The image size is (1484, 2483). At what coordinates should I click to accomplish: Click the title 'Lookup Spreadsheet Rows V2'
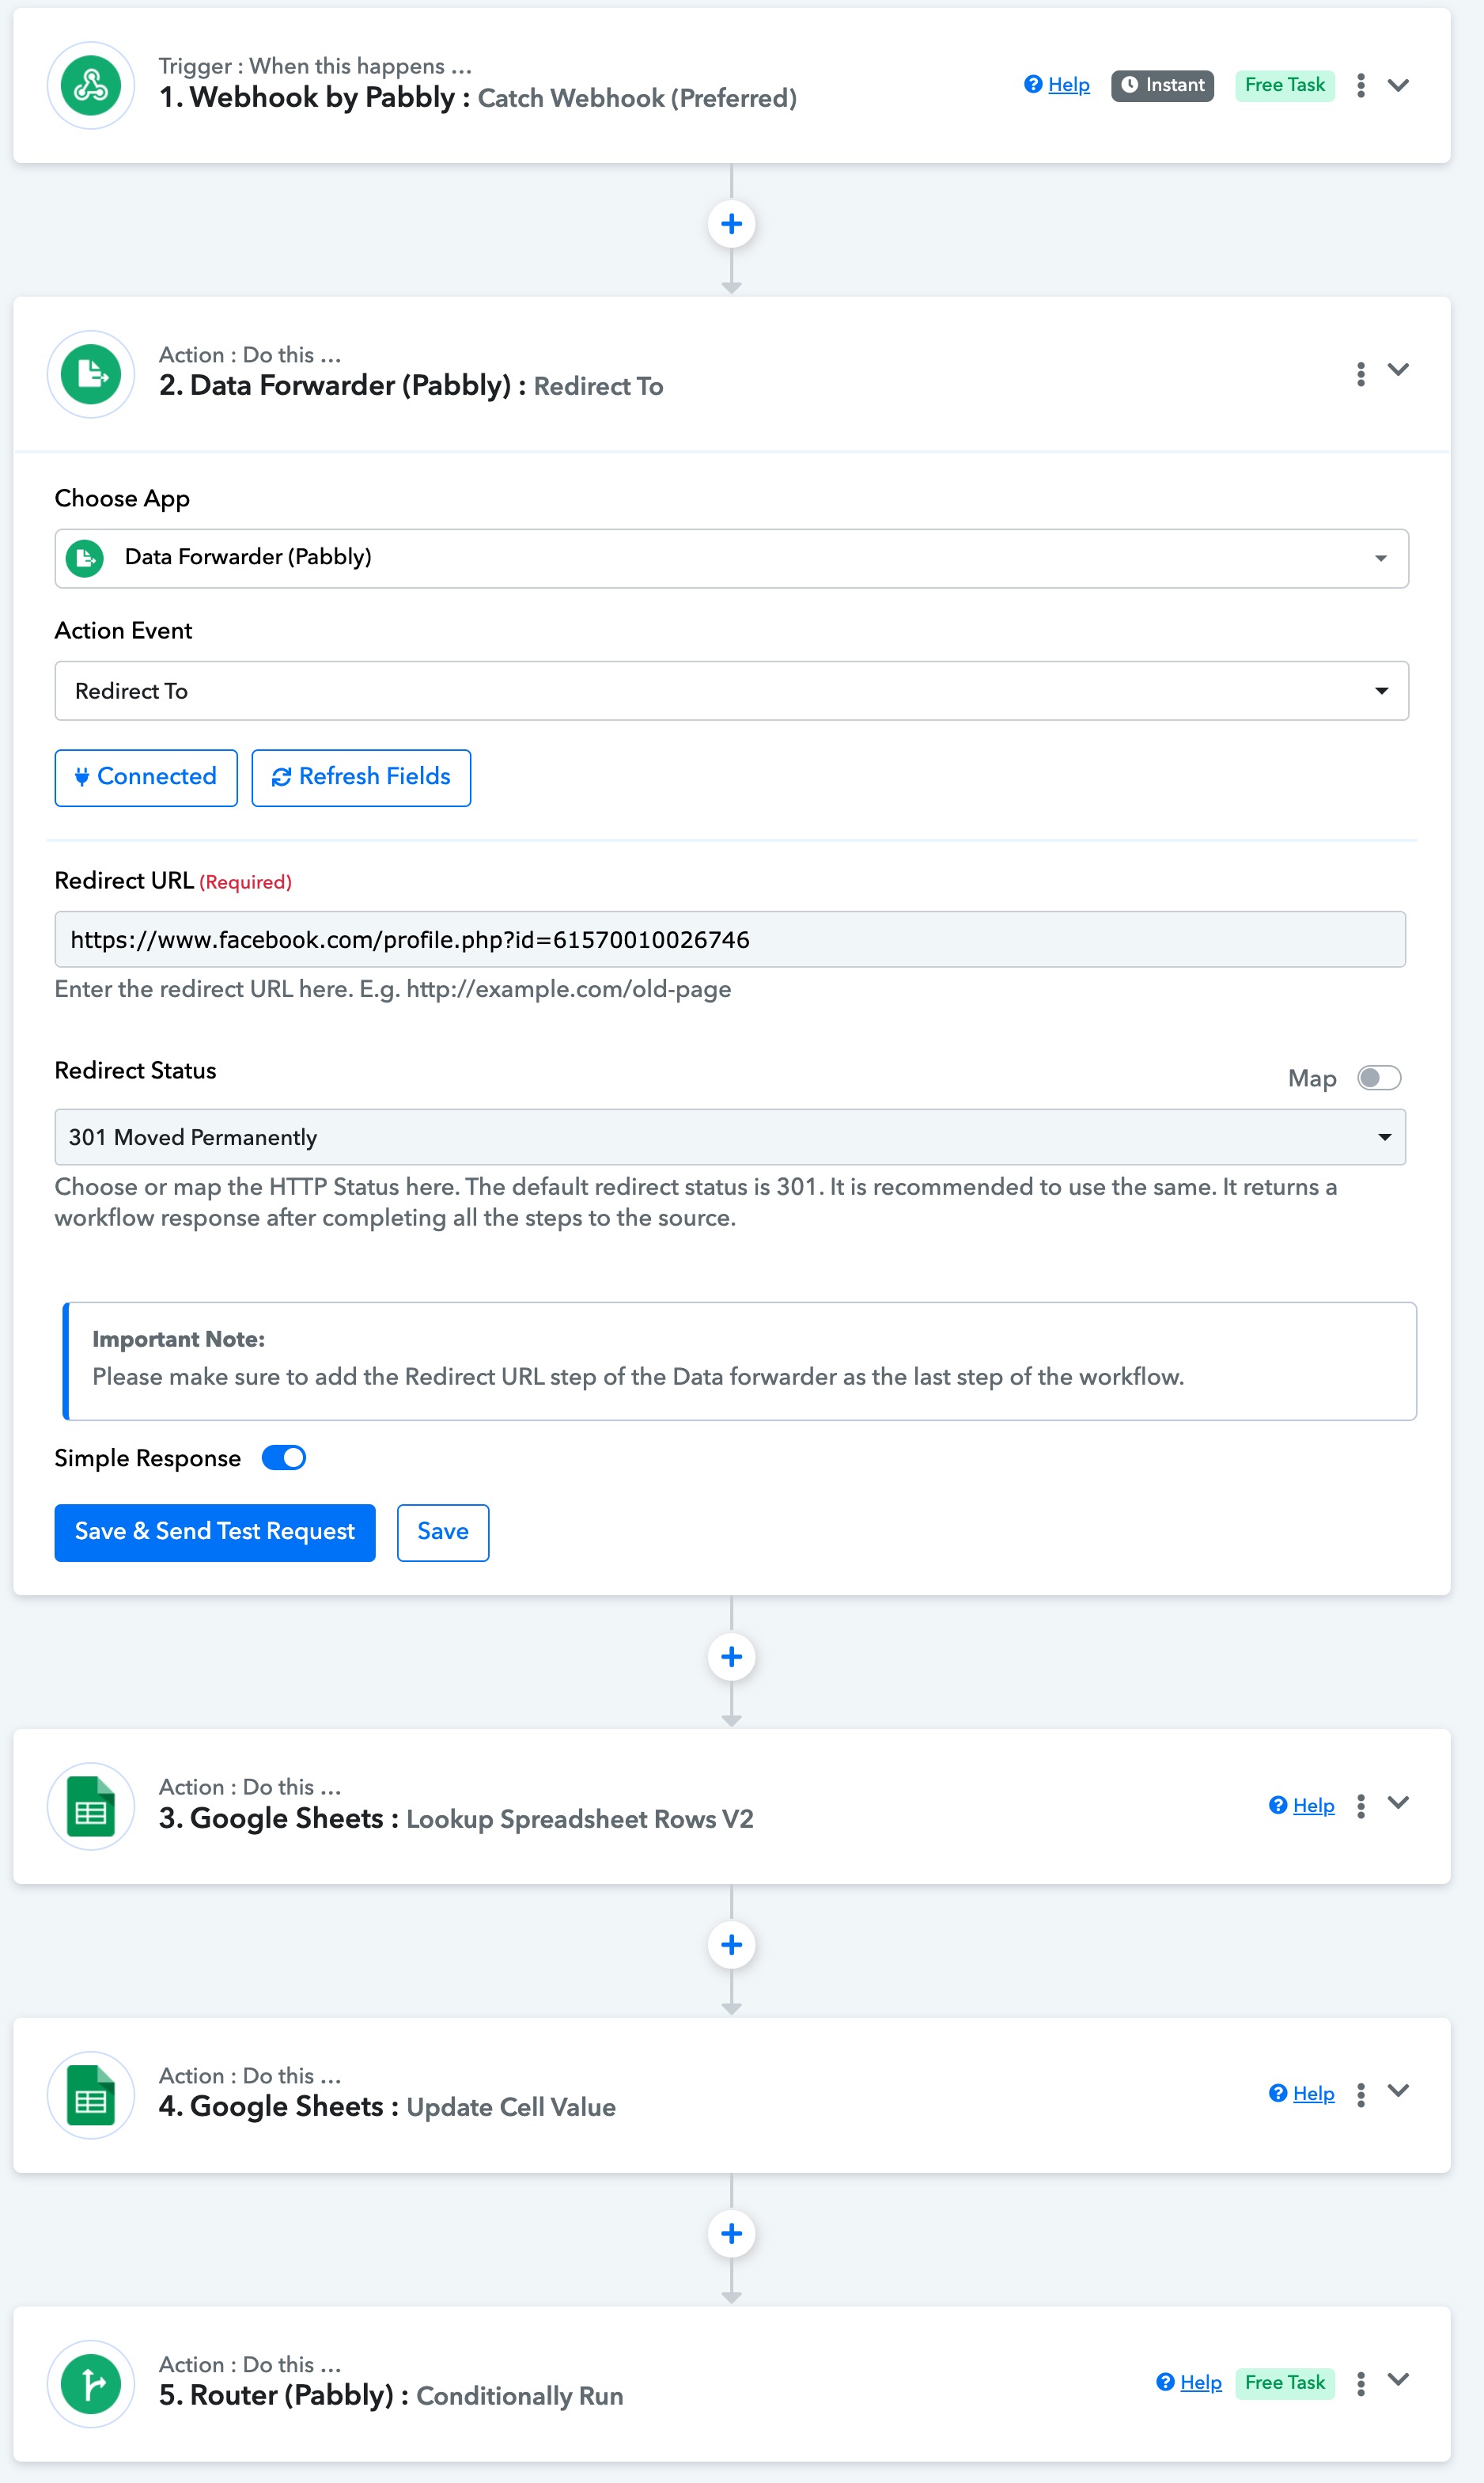(x=580, y=1819)
